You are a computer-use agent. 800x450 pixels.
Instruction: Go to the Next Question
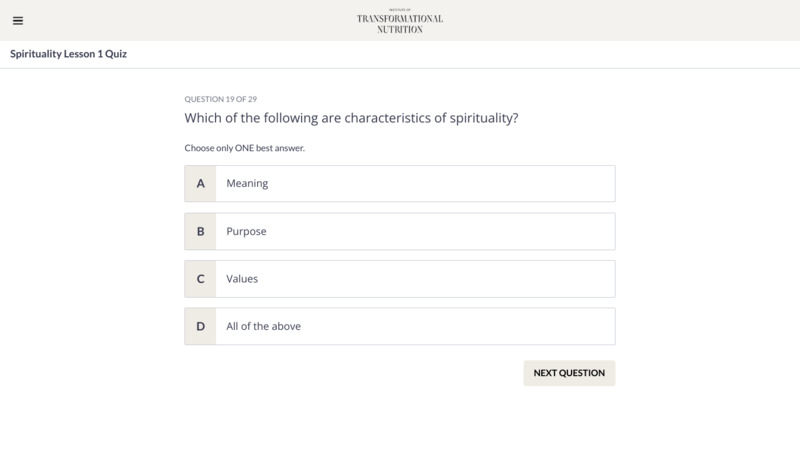pos(569,373)
